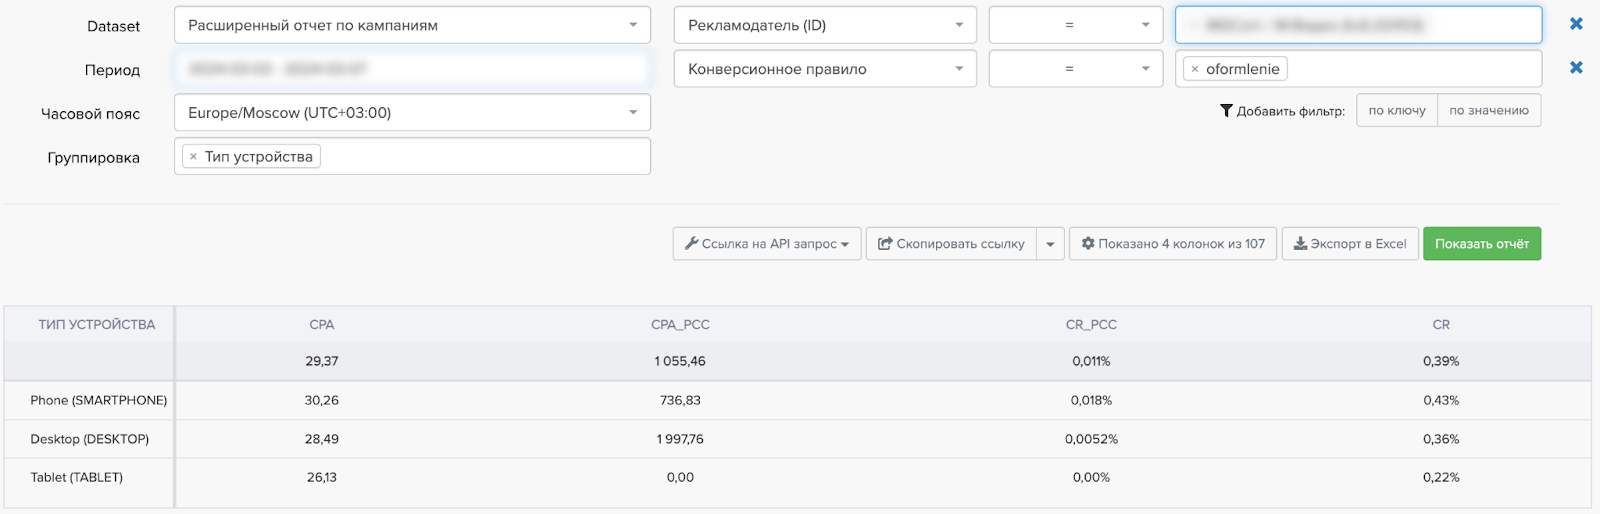Image resolution: width=1600 pixels, height=514 pixels.
Task: Sort table by CPA_PCC column header
Action: 680,325
